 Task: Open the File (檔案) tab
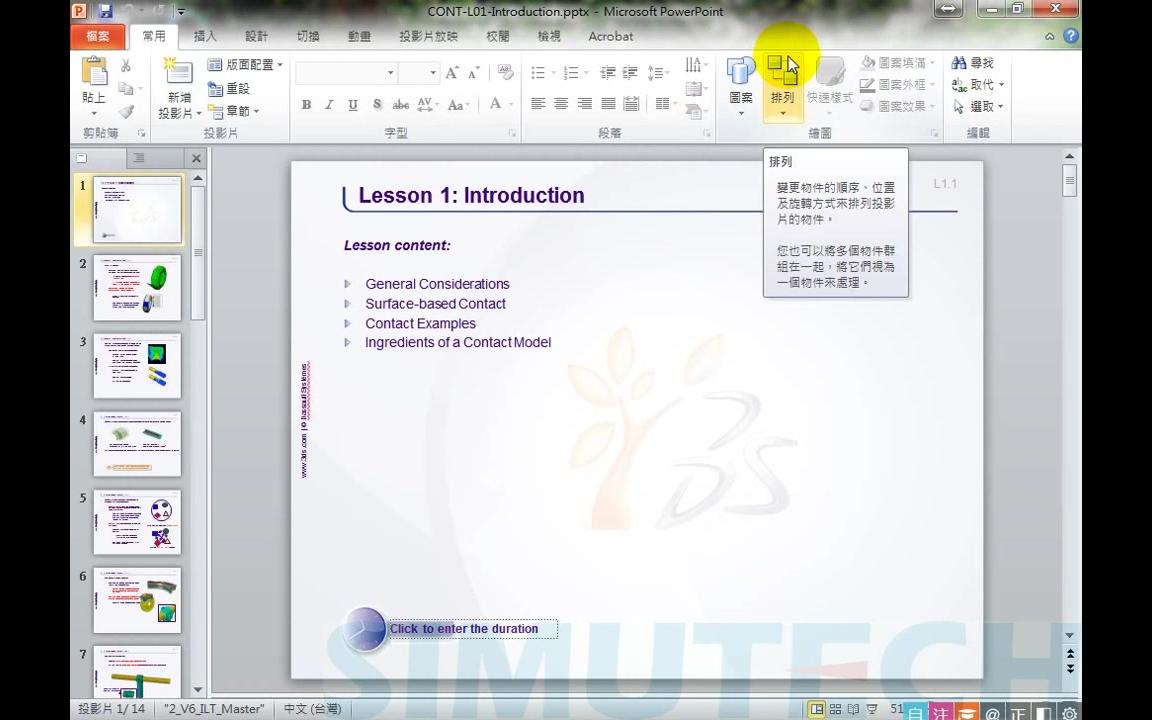(x=98, y=36)
